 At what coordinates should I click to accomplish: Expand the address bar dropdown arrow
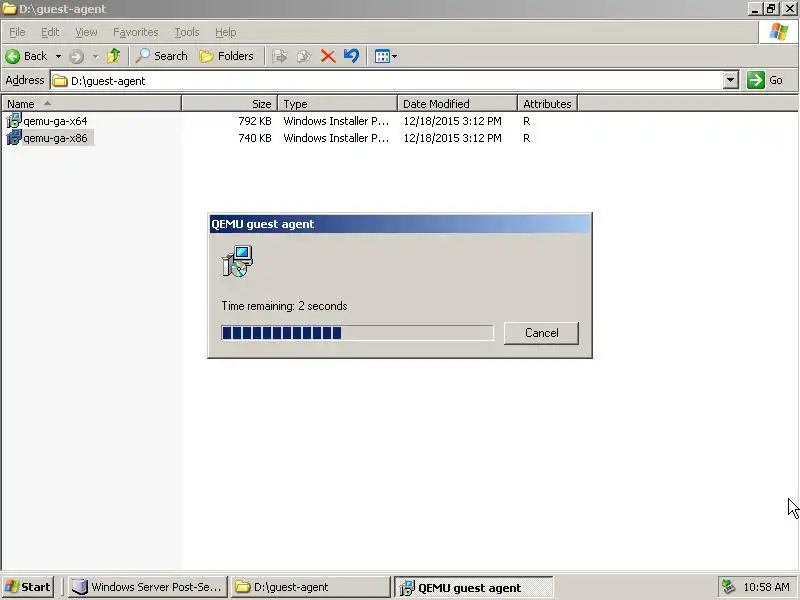[x=731, y=80]
